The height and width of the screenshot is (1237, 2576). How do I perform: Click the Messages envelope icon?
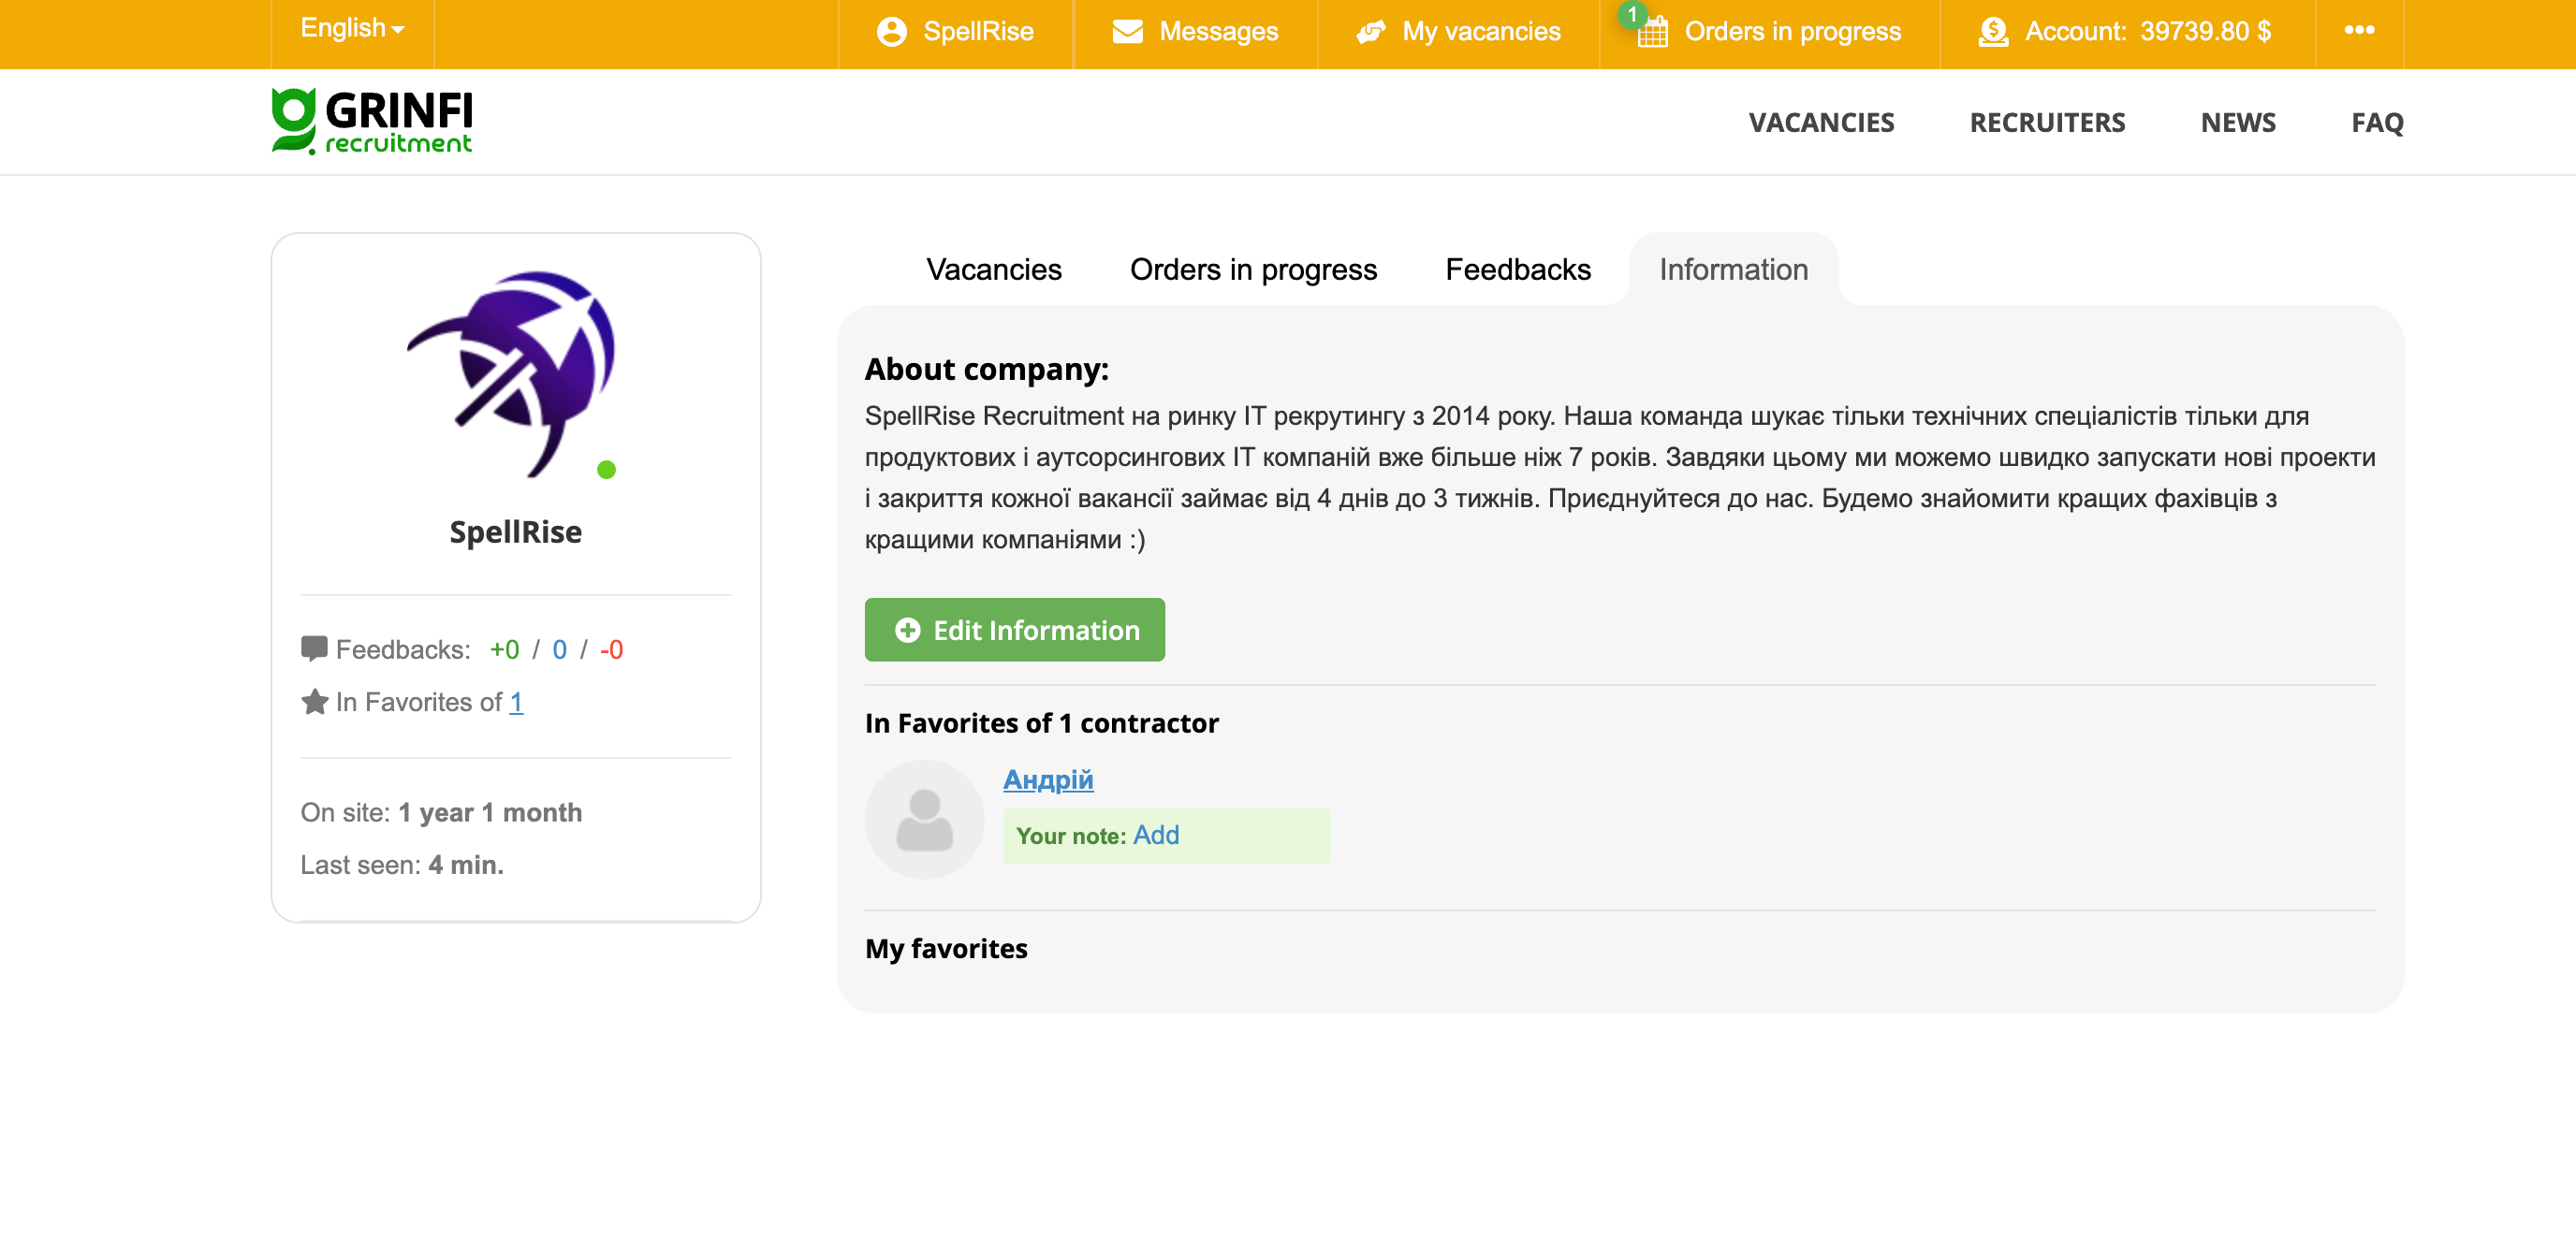(1127, 32)
